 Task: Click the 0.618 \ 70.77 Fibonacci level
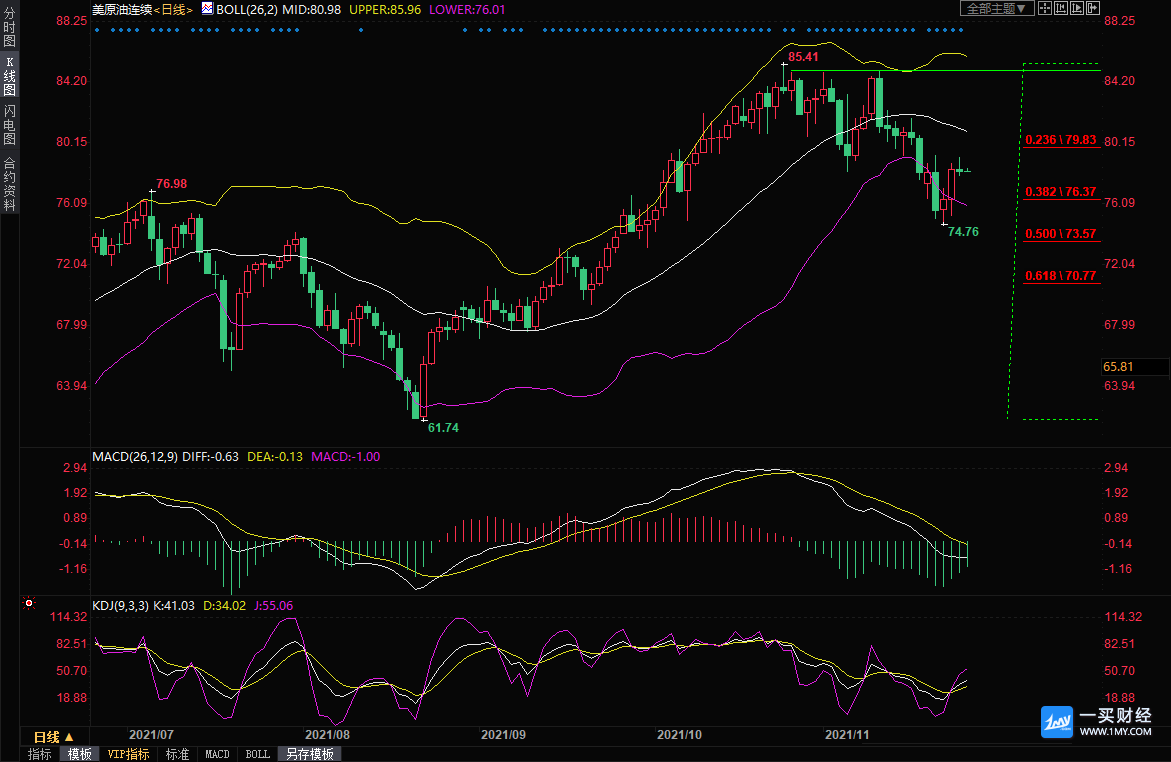coord(1060,276)
